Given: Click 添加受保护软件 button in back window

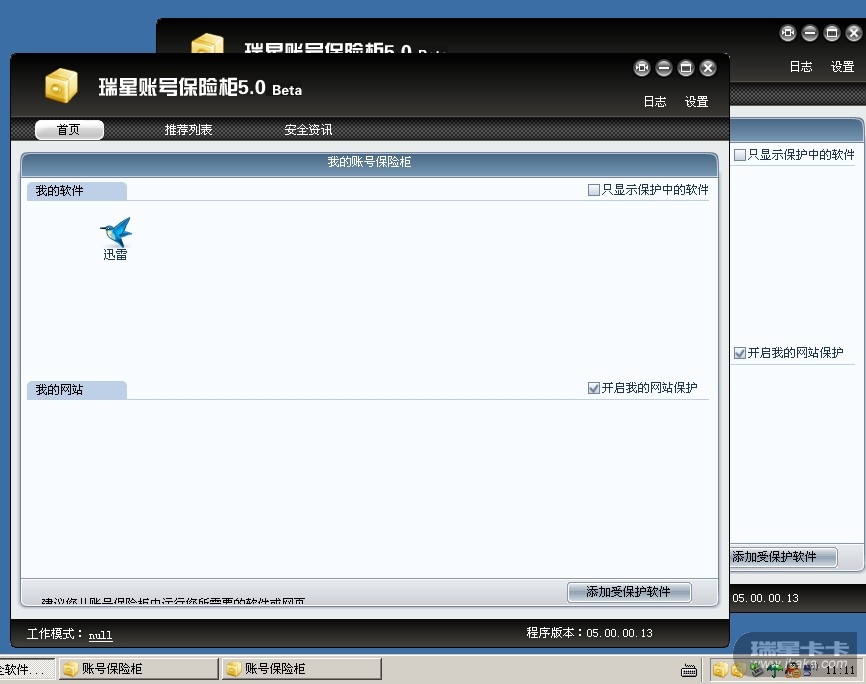Looking at the screenshot, I should point(783,556).
